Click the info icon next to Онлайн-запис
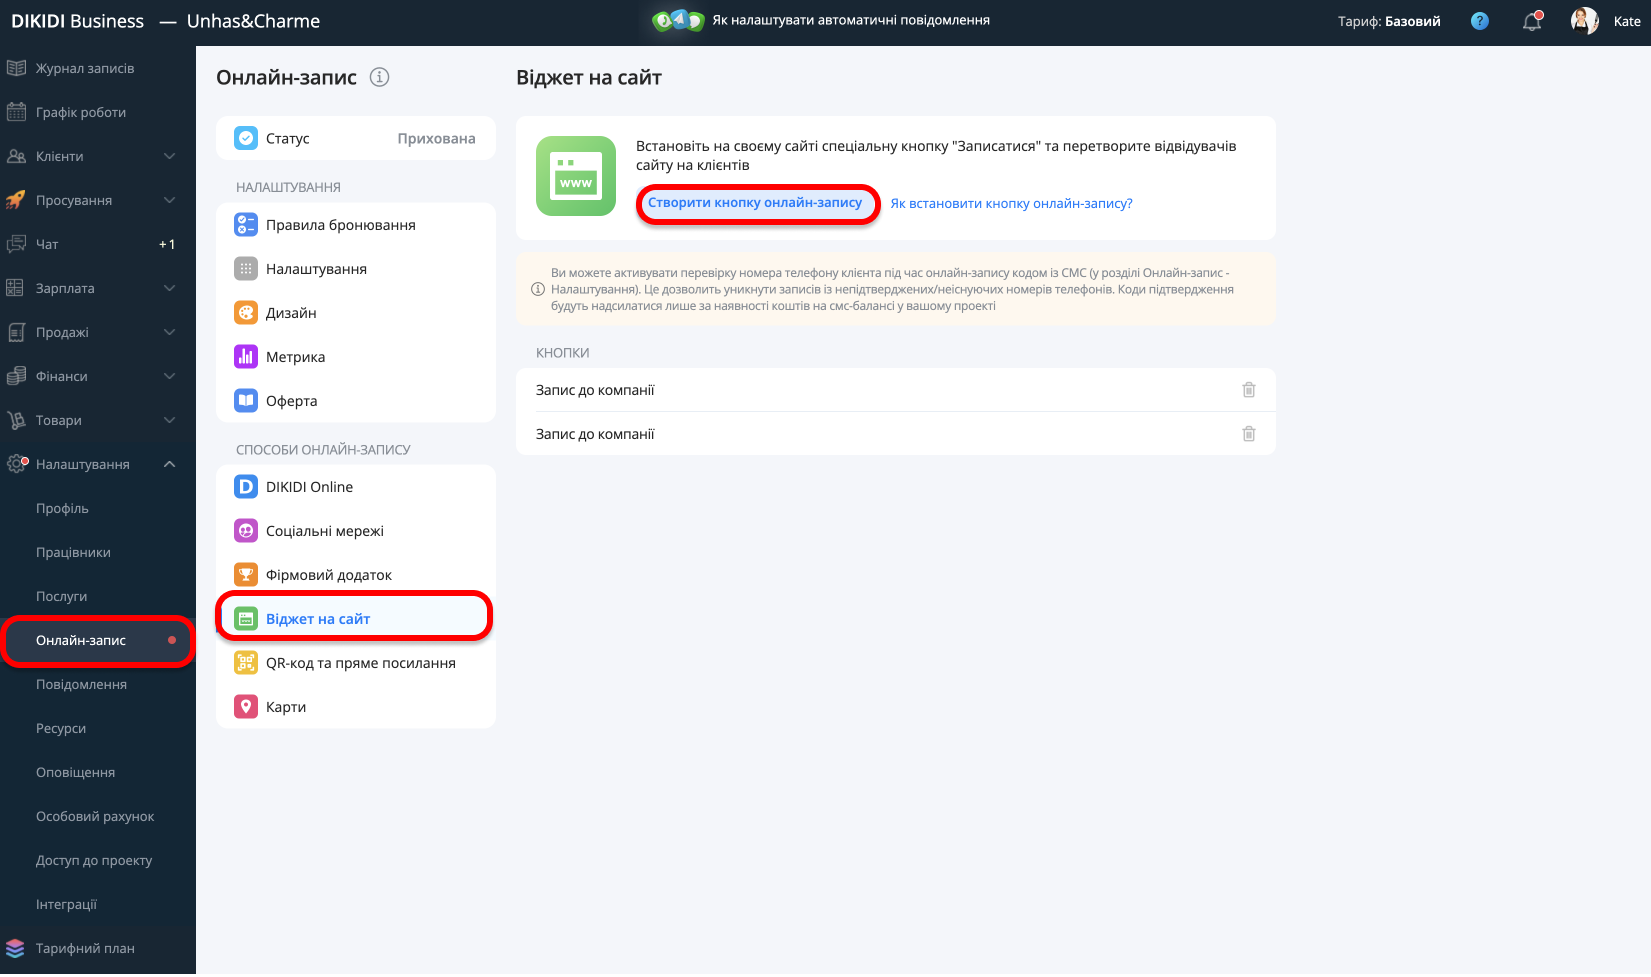The height and width of the screenshot is (977, 1651). tap(379, 77)
